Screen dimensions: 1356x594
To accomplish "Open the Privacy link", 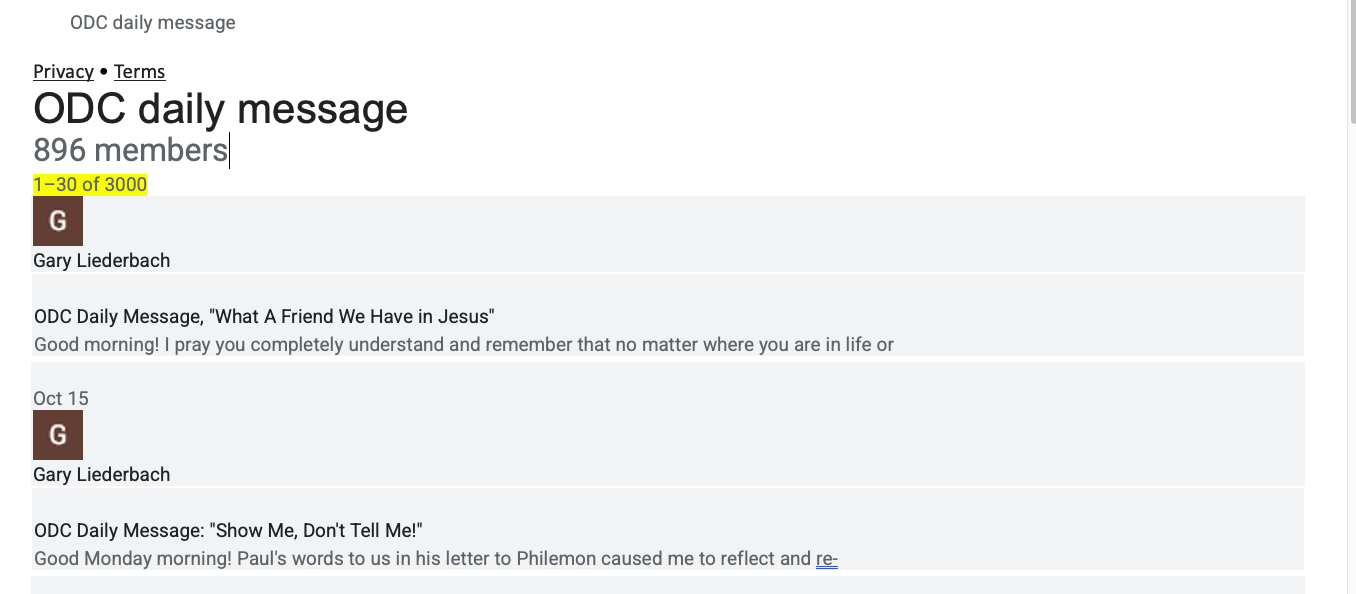I will coord(63,71).
